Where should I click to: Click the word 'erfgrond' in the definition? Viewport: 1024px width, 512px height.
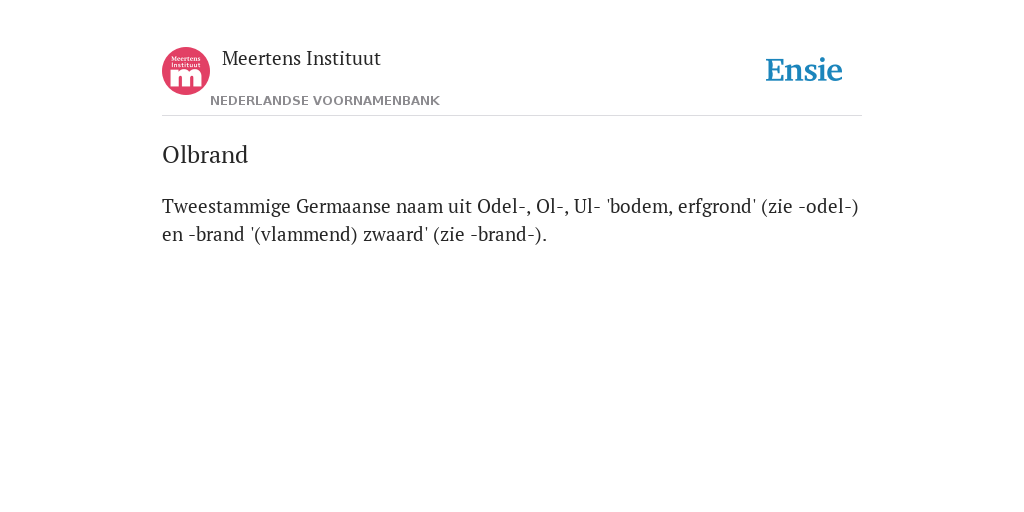(x=716, y=207)
